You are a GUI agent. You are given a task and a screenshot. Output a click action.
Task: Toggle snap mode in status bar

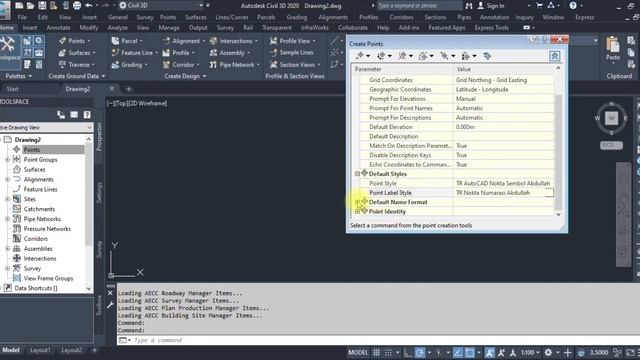click(388, 352)
